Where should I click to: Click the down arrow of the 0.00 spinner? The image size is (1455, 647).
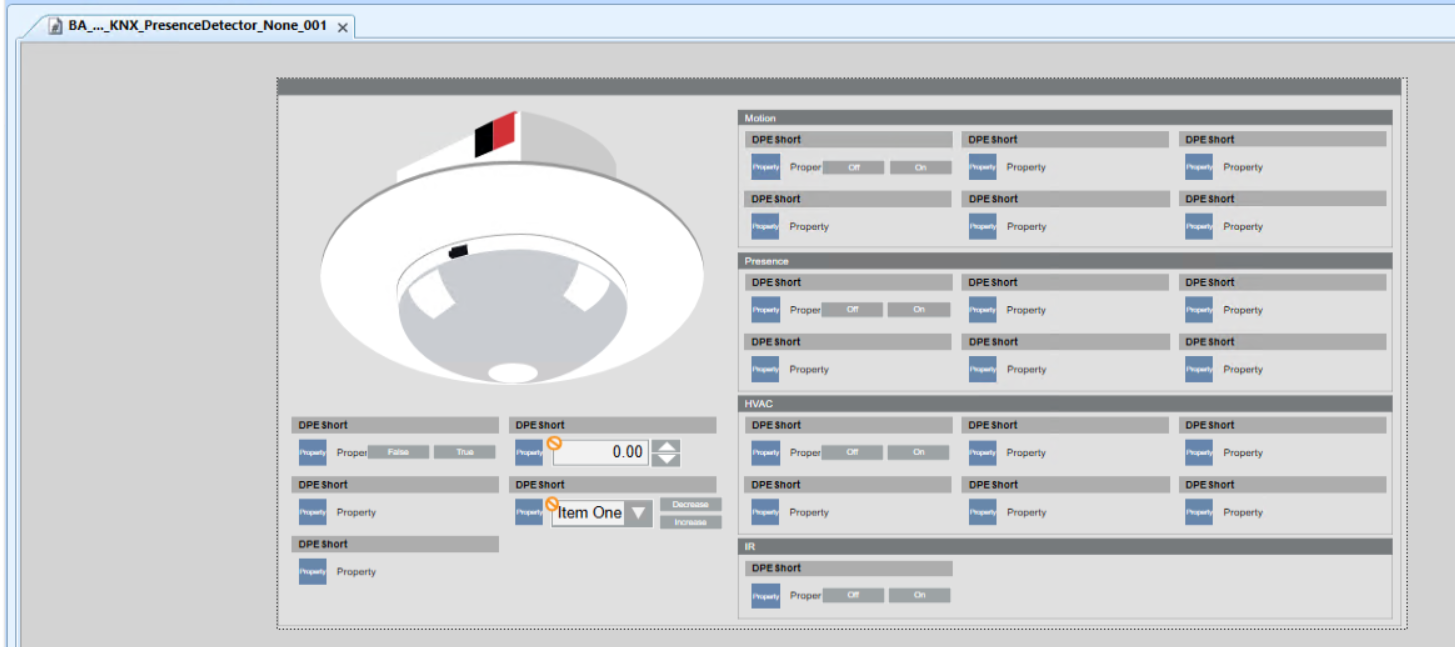tap(665, 460)
